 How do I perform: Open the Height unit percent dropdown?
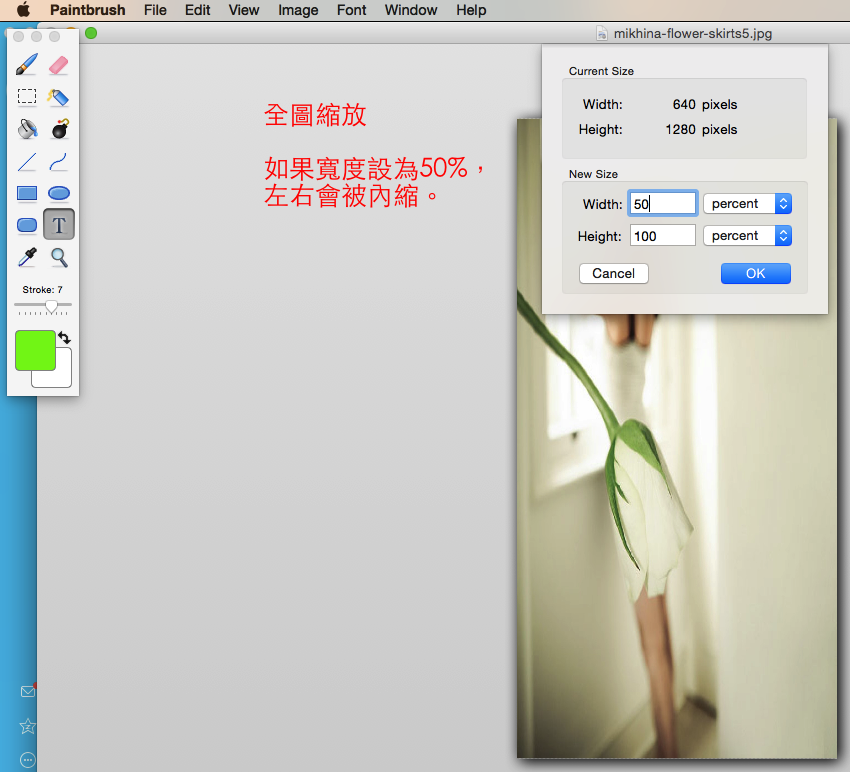coord(748,236)
